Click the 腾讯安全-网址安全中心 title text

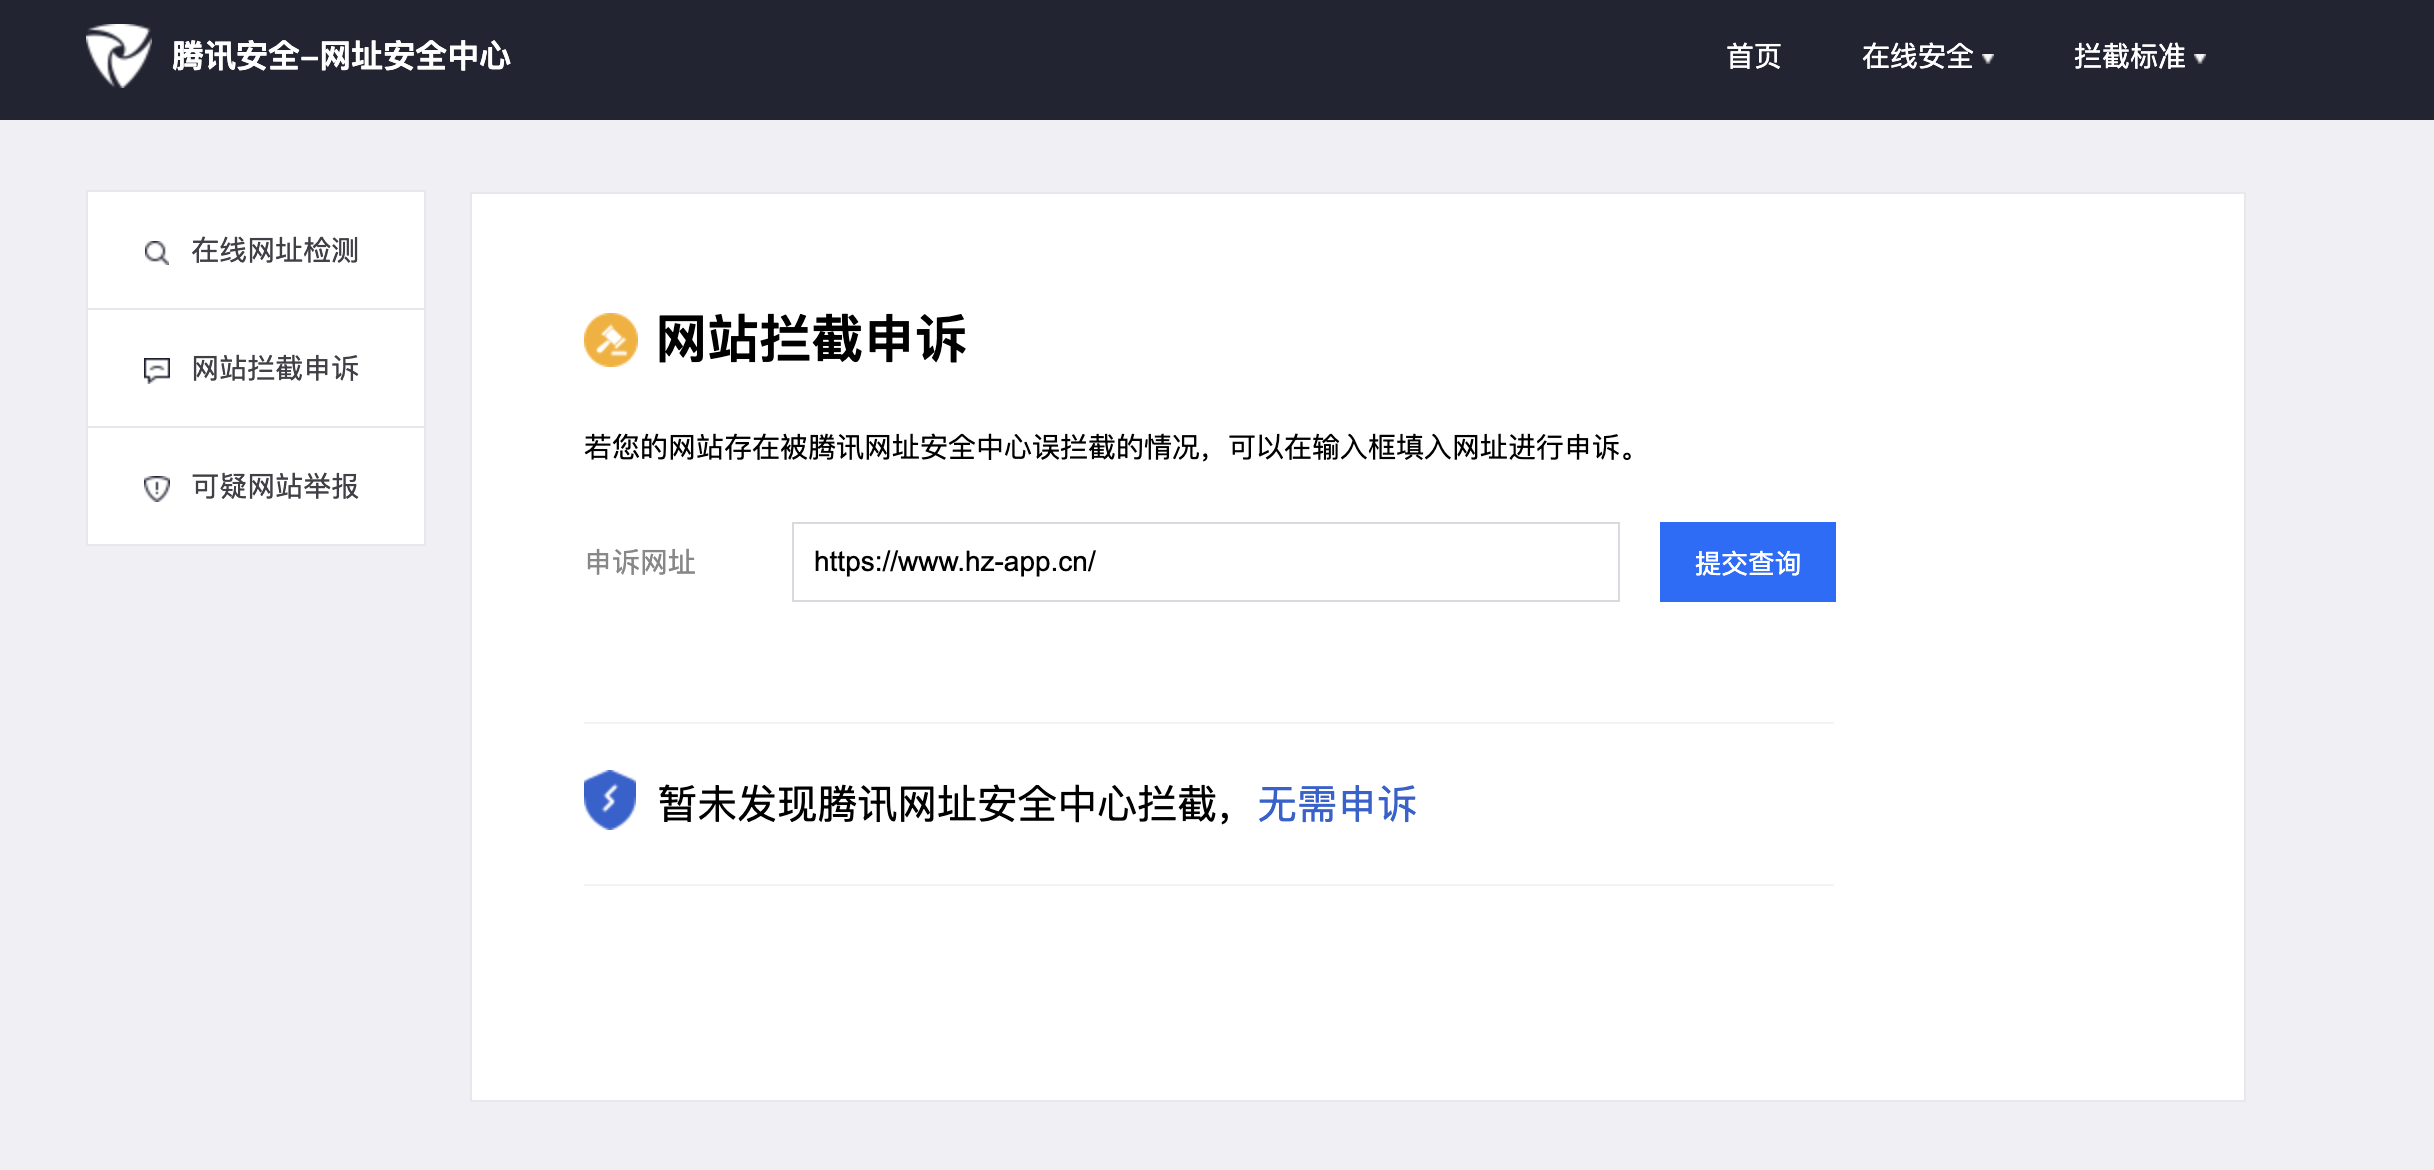(341, 56)
